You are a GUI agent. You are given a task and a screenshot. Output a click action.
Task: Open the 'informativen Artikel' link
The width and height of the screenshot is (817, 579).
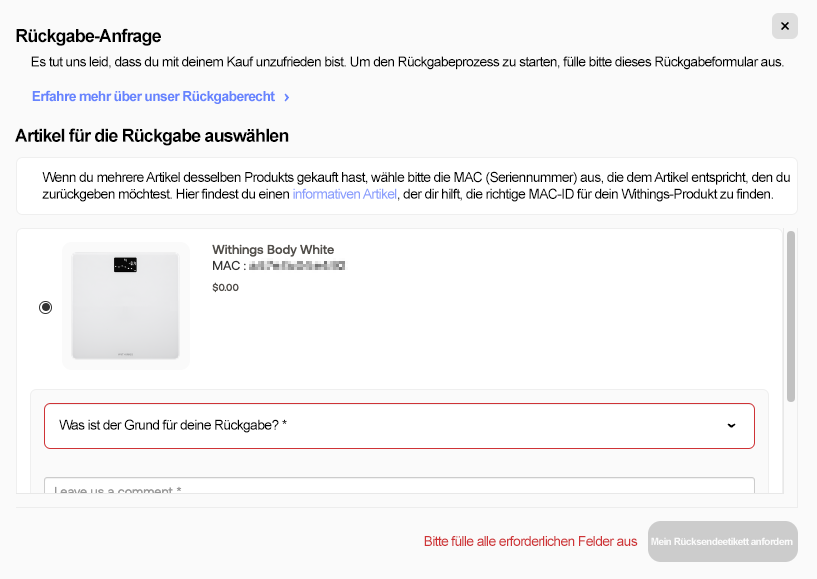pos(344,194)
